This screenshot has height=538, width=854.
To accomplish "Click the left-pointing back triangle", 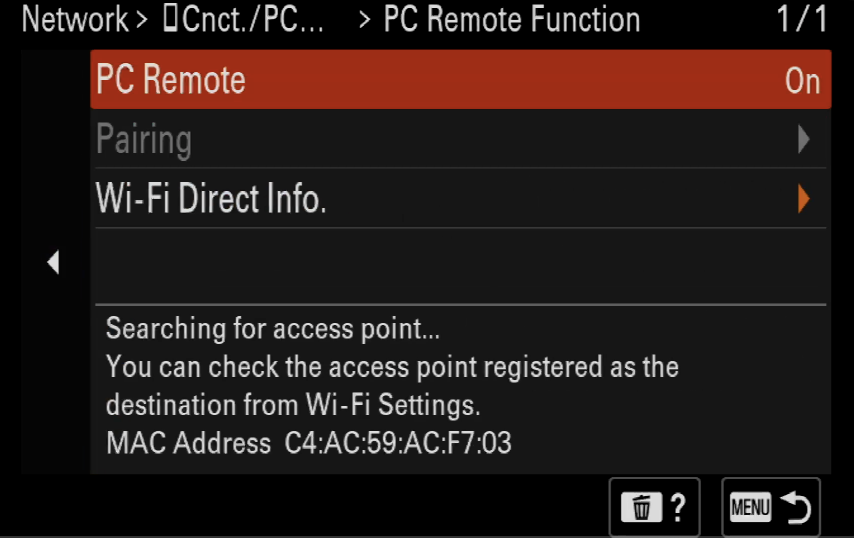I will 53,262.
